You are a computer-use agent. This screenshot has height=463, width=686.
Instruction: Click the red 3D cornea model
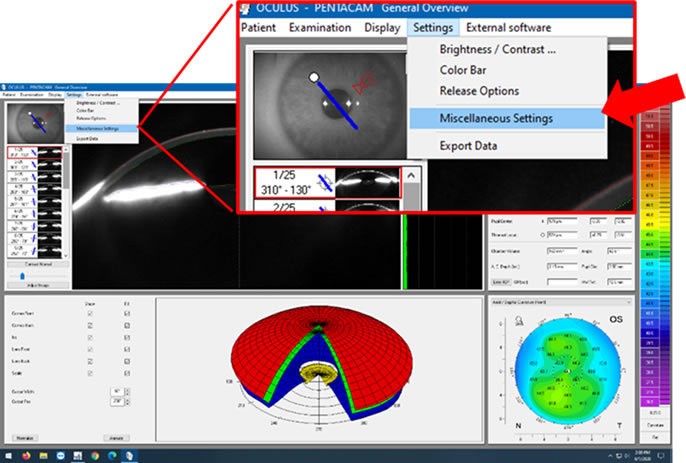click(321, 363)
